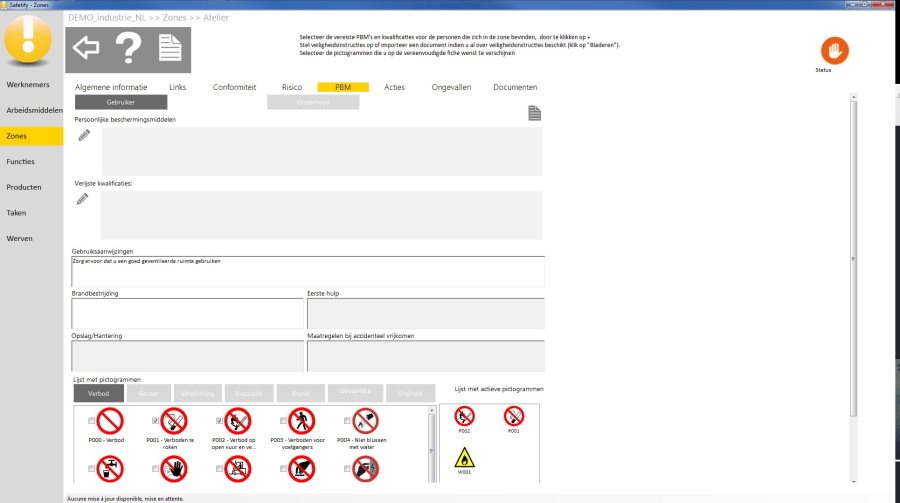Viewport: 900px width, 503px height.
Task: Open the Documenten tab
Action: (x=515, y=87)
